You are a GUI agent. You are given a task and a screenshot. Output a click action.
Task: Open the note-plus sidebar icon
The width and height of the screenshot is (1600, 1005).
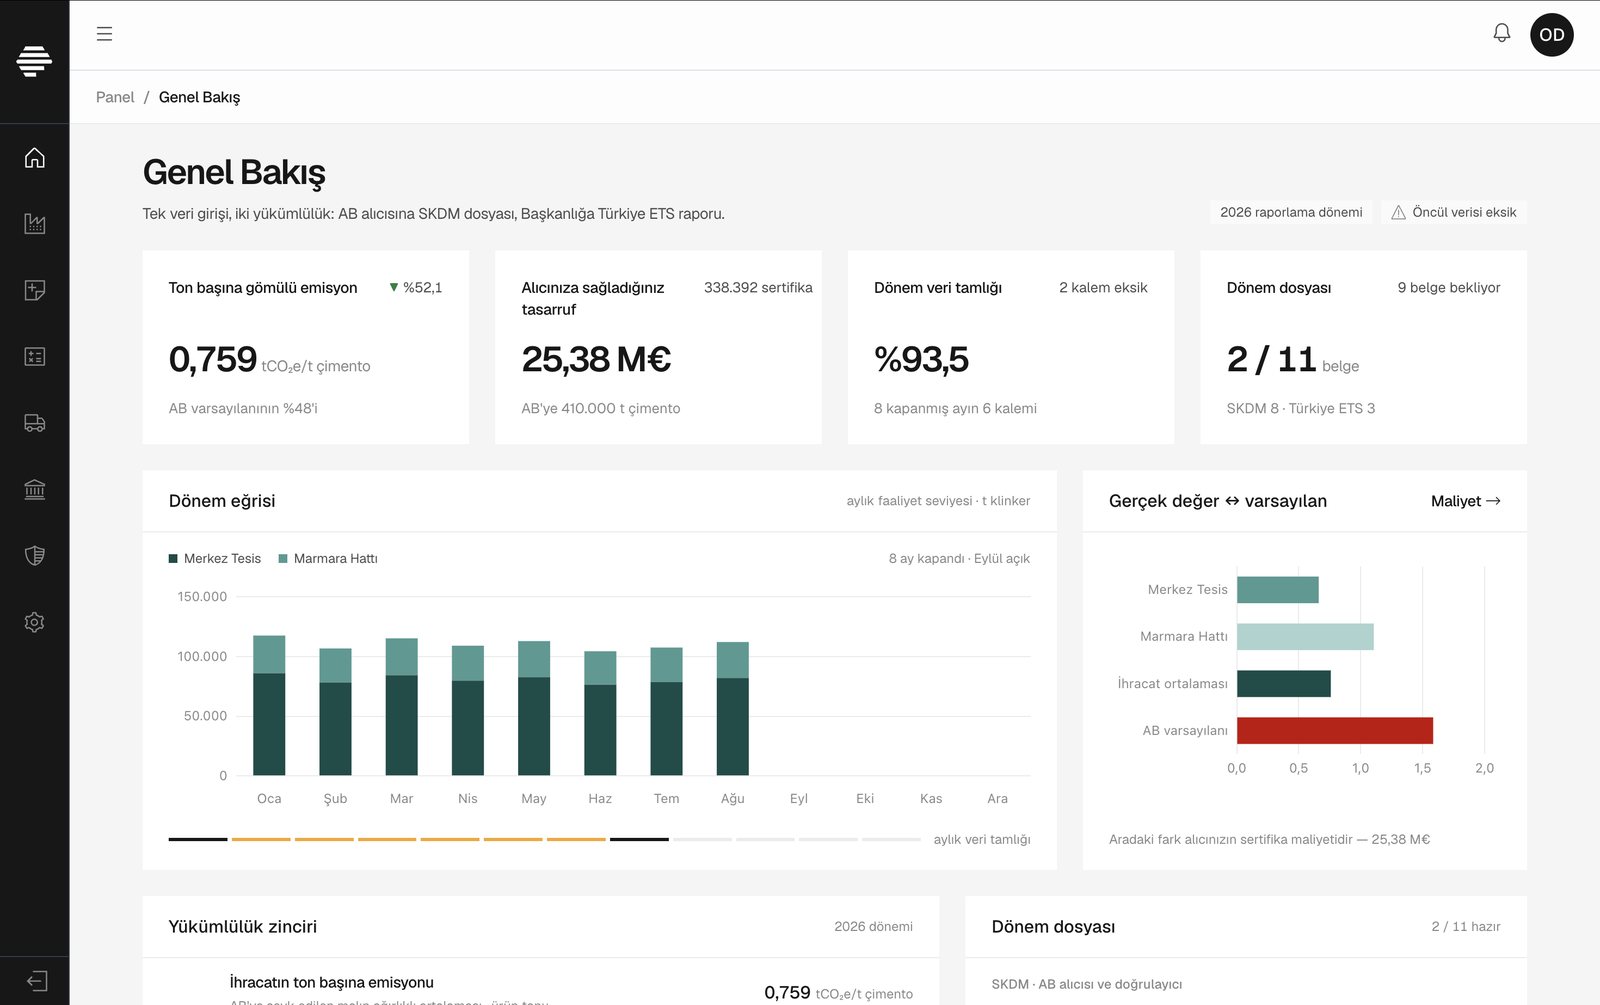point(35,290)
